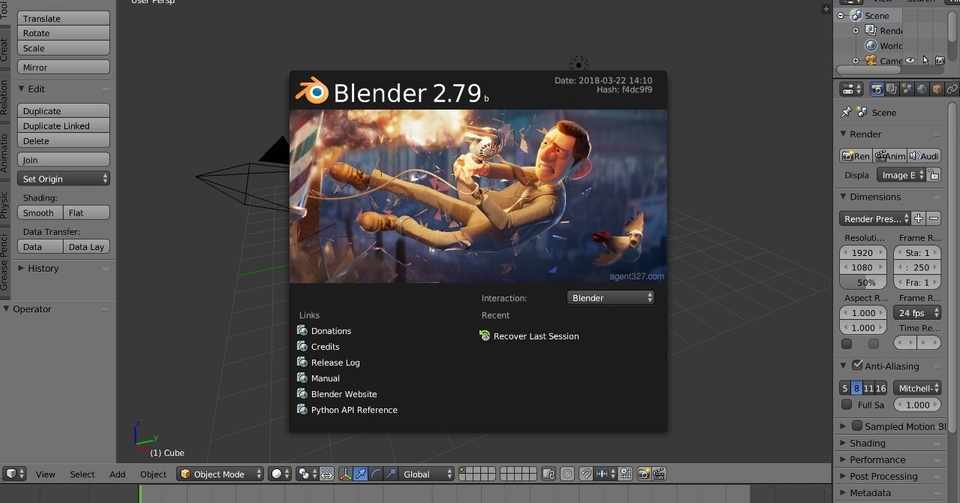
Task: Open the Render Layers properties tab icon
Action: point(892,89)
